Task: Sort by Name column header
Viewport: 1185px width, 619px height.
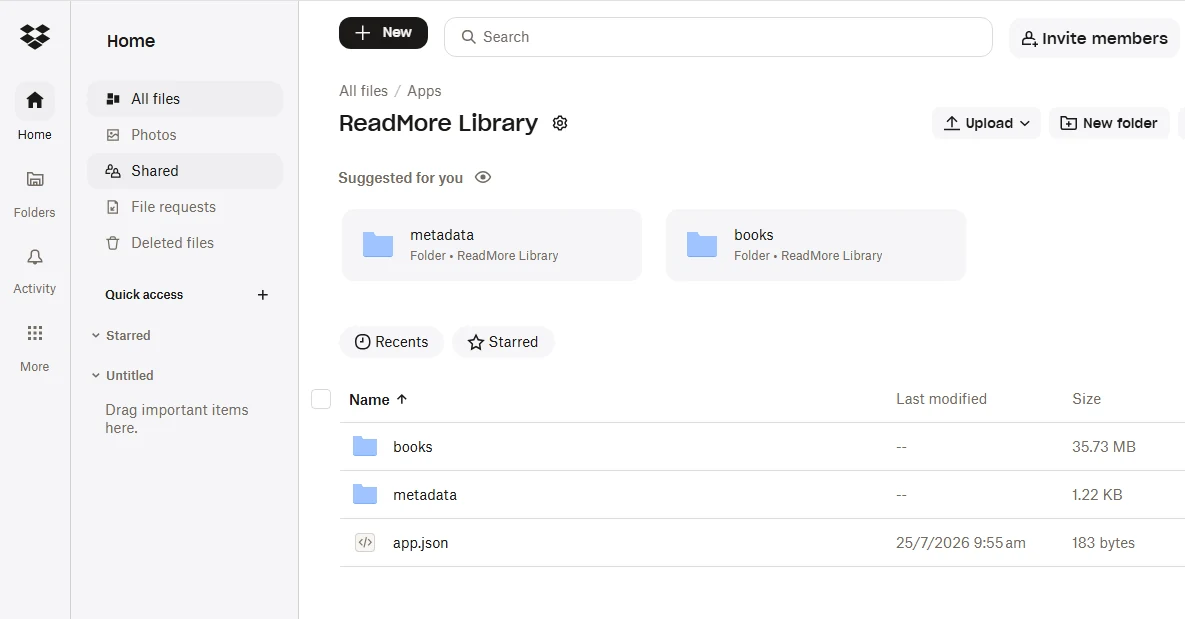Action: pos(378,400)
